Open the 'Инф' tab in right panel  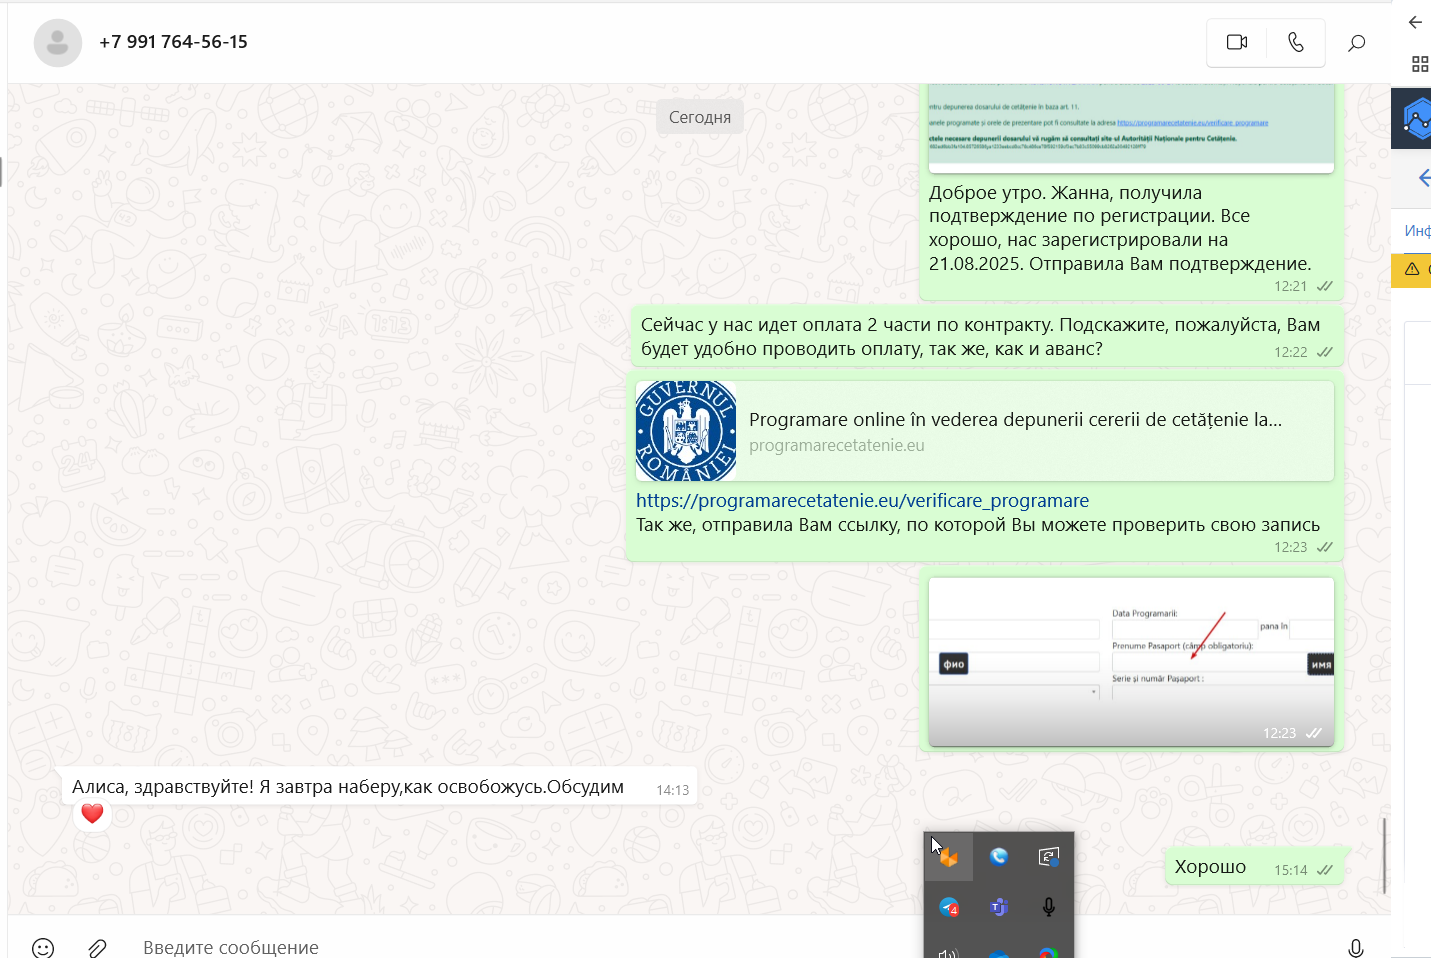point(1417,231)
